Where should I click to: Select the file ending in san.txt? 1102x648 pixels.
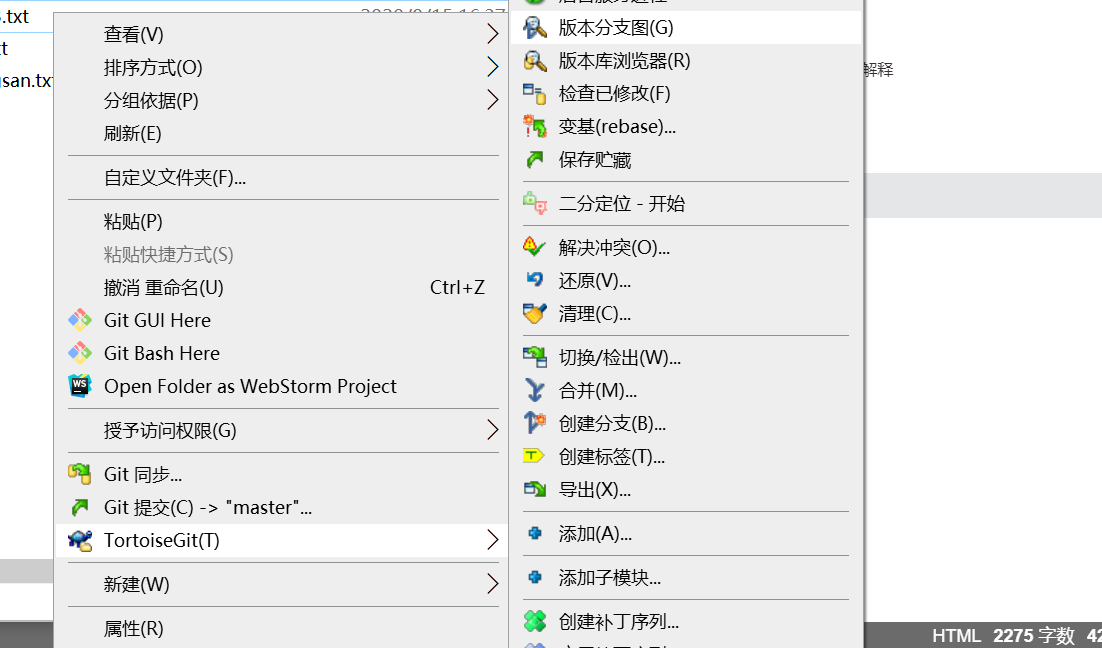coord(26,80)
